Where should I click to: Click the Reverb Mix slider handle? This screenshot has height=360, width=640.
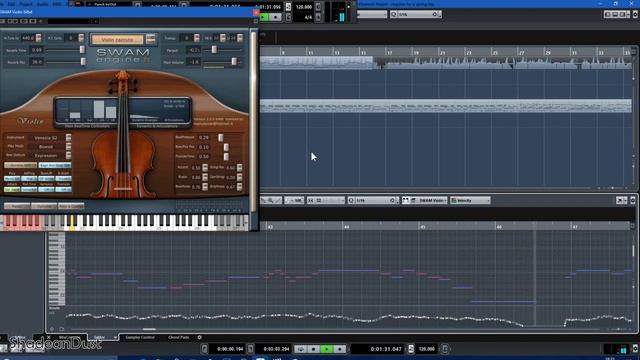click(83, 62)
